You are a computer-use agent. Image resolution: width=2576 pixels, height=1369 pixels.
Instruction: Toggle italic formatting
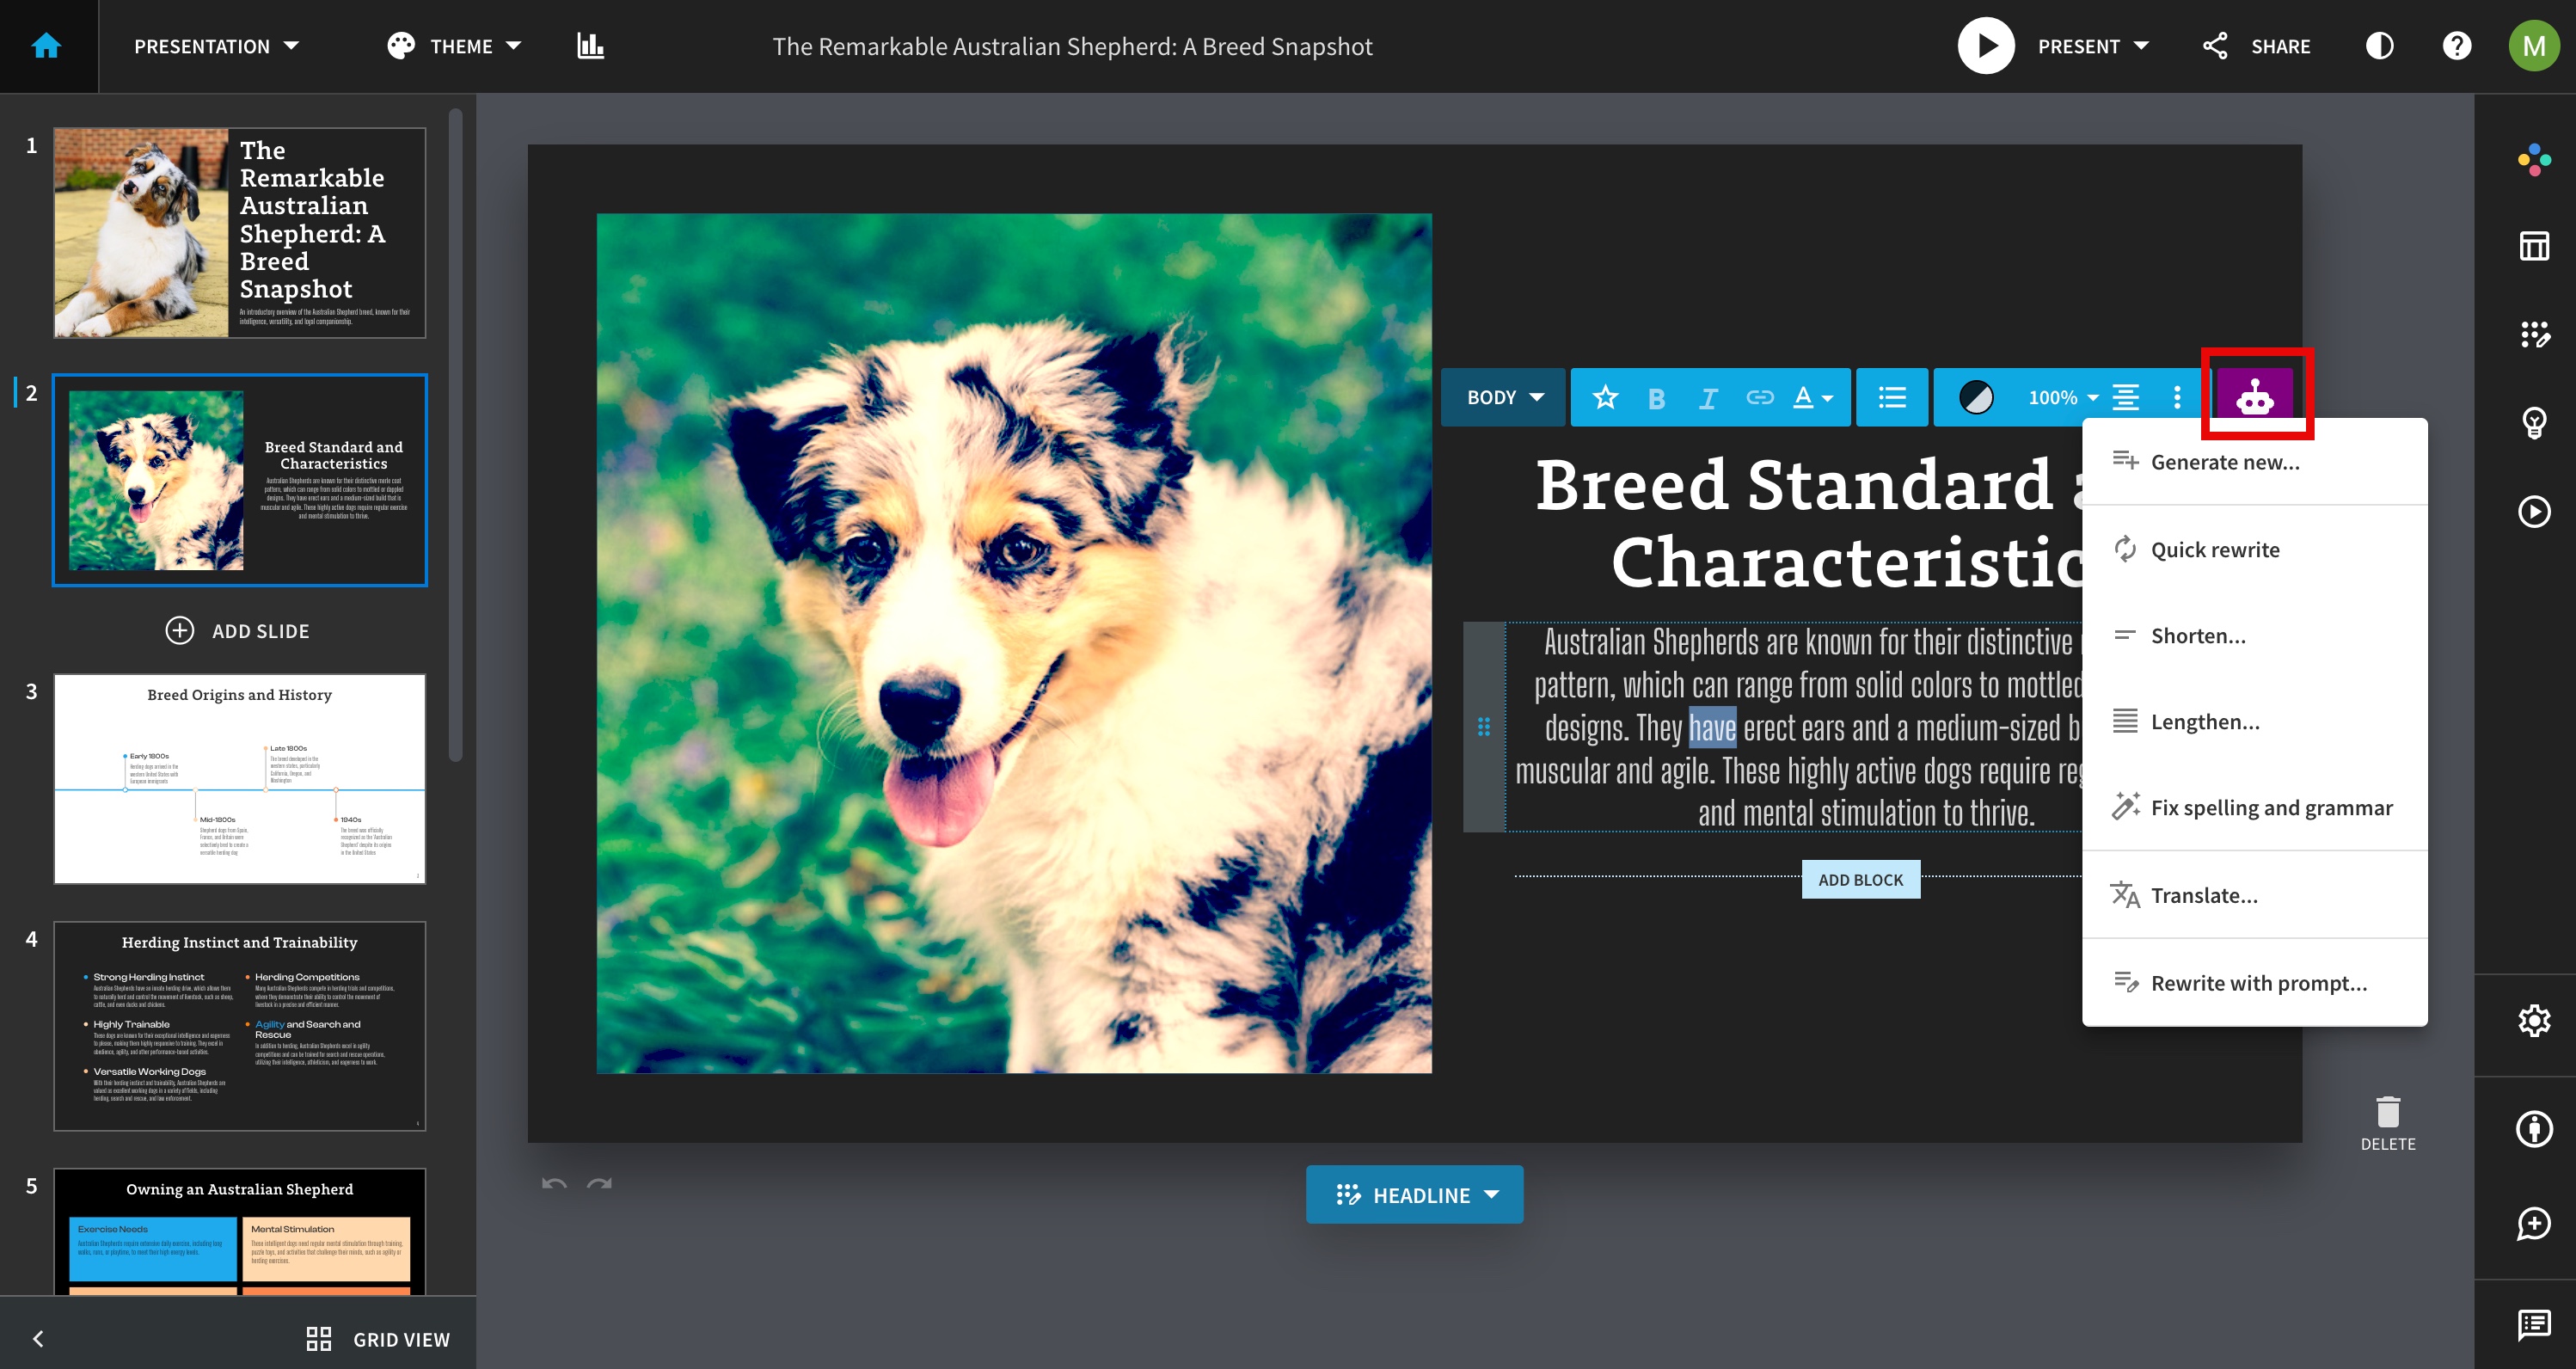tap(1708, 398)
